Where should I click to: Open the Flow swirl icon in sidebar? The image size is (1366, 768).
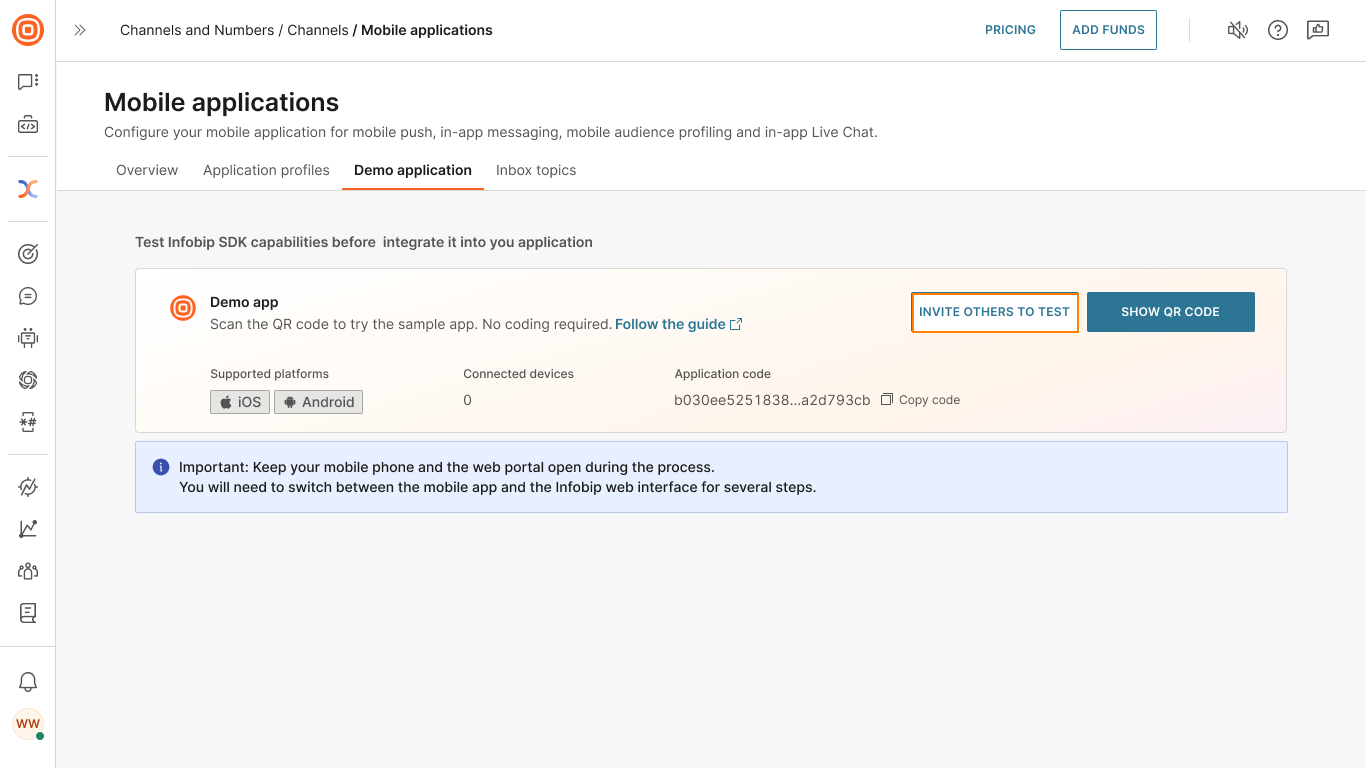28,380
